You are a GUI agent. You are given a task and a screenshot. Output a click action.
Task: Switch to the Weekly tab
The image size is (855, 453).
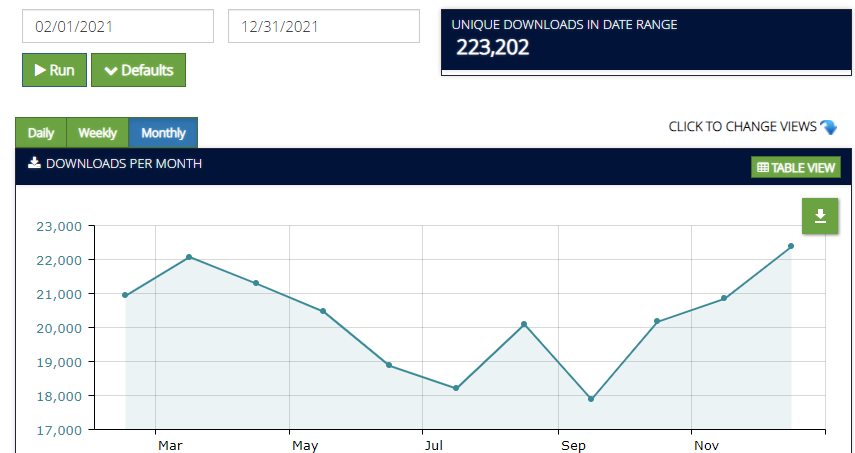coord(98,133)
